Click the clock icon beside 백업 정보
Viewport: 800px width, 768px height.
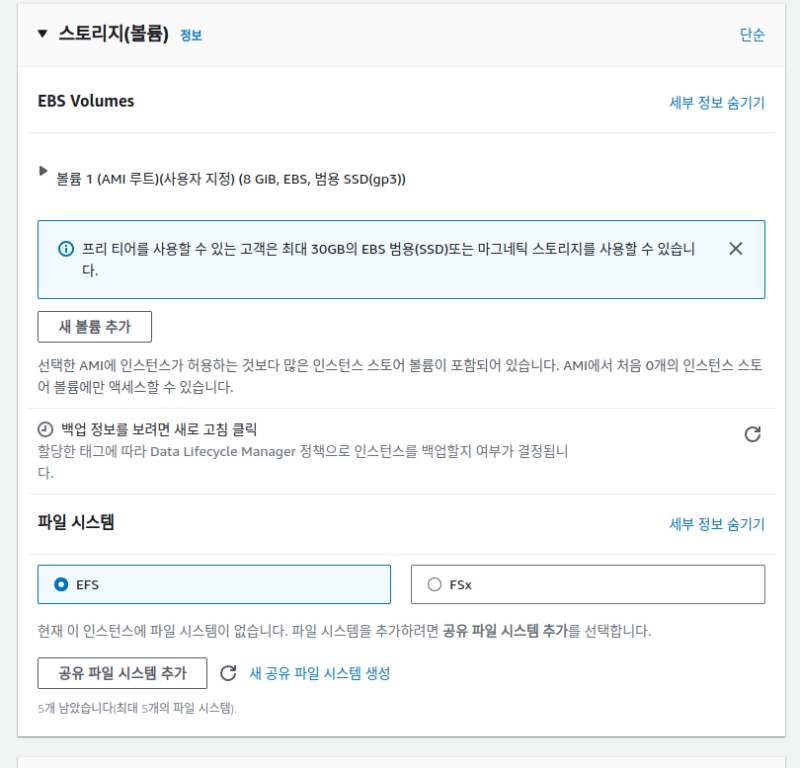tap(45, 430)
